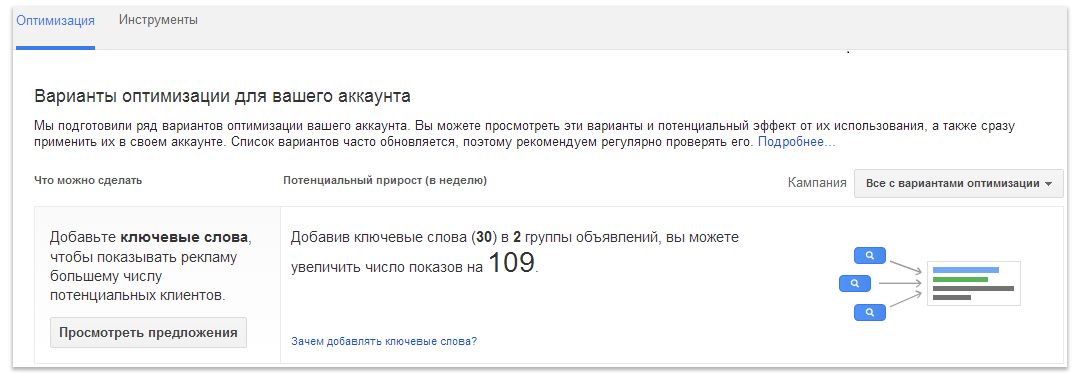The image size is (1078, 375).
Task: Open Зачем добавлять ключевые слова? link
Action: coord(384,341)
